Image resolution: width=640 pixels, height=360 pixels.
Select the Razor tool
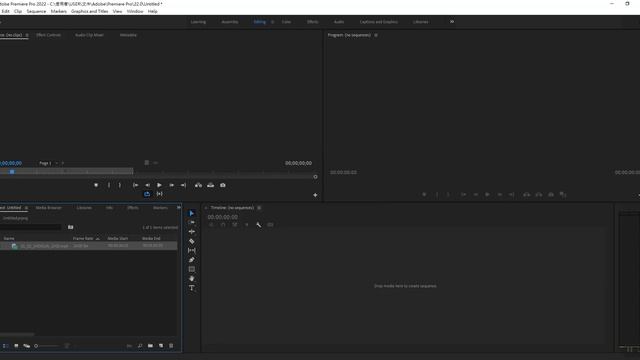click(191, 241)
